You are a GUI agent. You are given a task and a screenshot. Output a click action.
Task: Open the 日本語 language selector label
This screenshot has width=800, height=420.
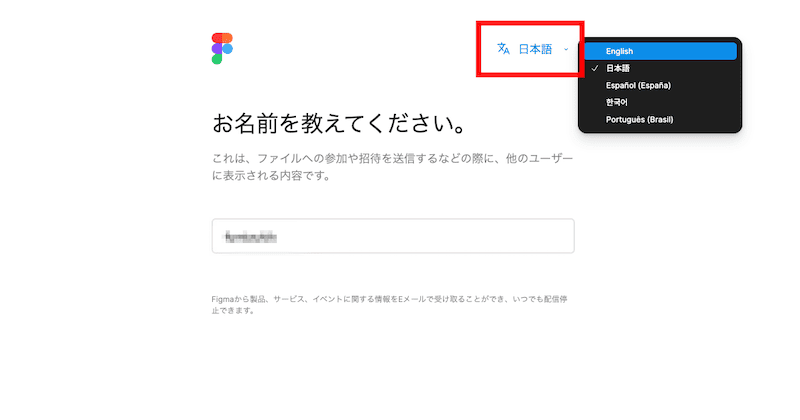pos(535,49)
